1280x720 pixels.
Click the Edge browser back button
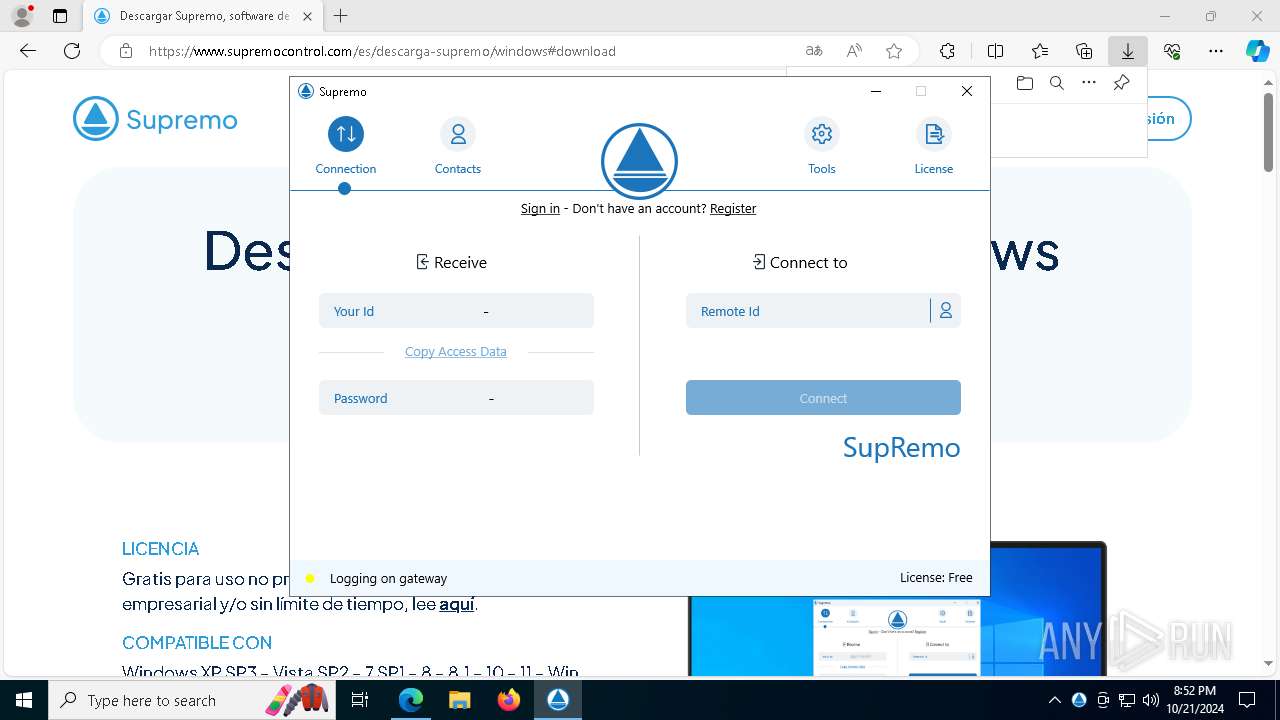coord(28,51)
